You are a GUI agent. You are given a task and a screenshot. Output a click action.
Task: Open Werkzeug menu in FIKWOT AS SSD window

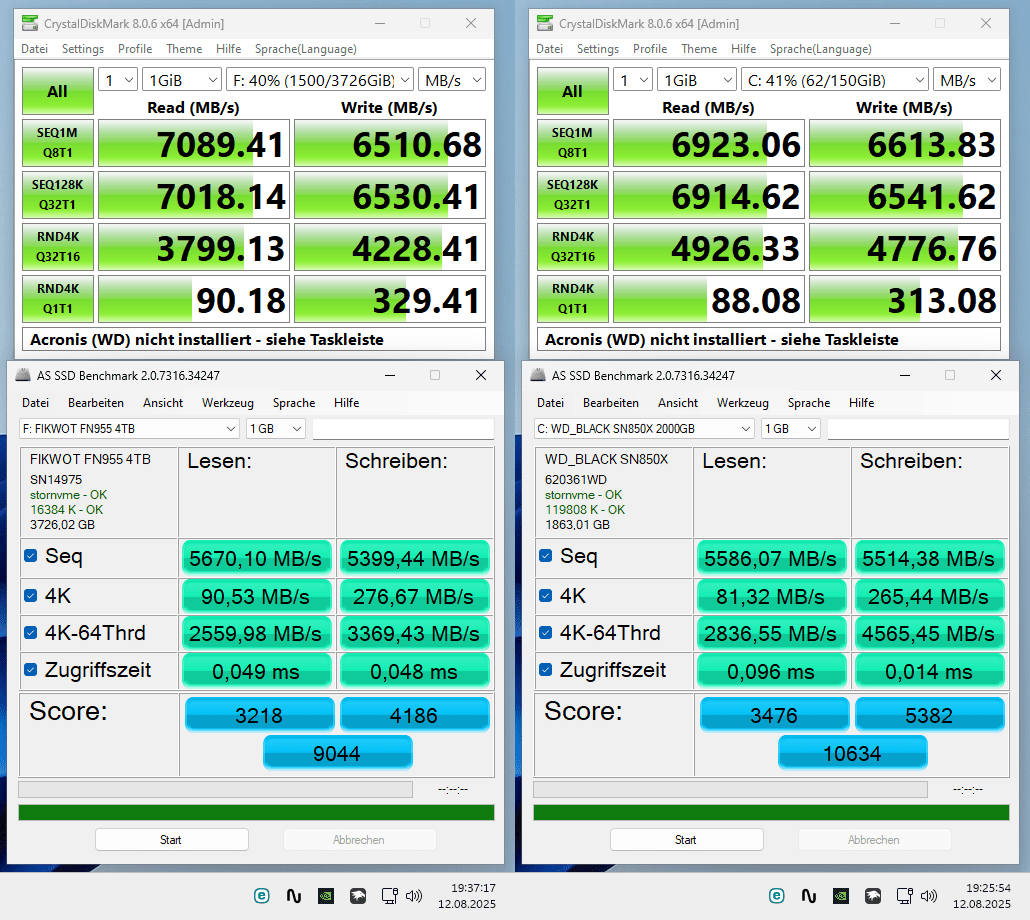pyautogui.click(x=227, y=403)
